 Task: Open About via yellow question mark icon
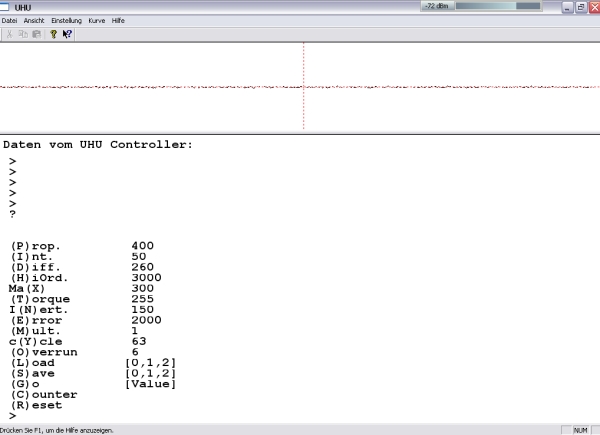point(54,34)
